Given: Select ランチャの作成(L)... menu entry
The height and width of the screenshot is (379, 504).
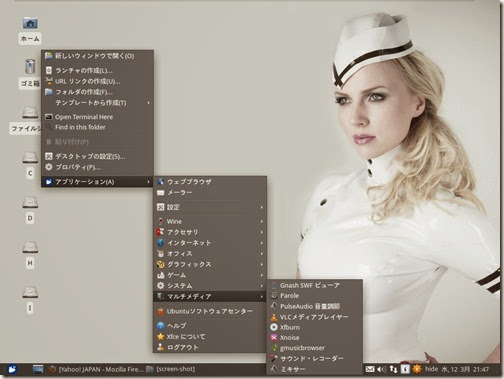Looking at the screenshot, I should tap(97, 70).
